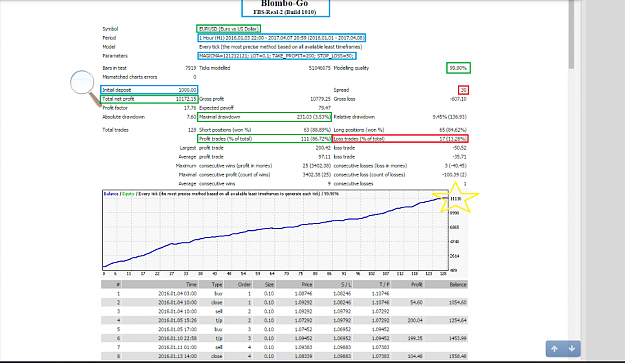Screen dimensions: 625x363
Task: Select relative drawdown value '9.45% (136.93)'
Action: pos(450,117)
